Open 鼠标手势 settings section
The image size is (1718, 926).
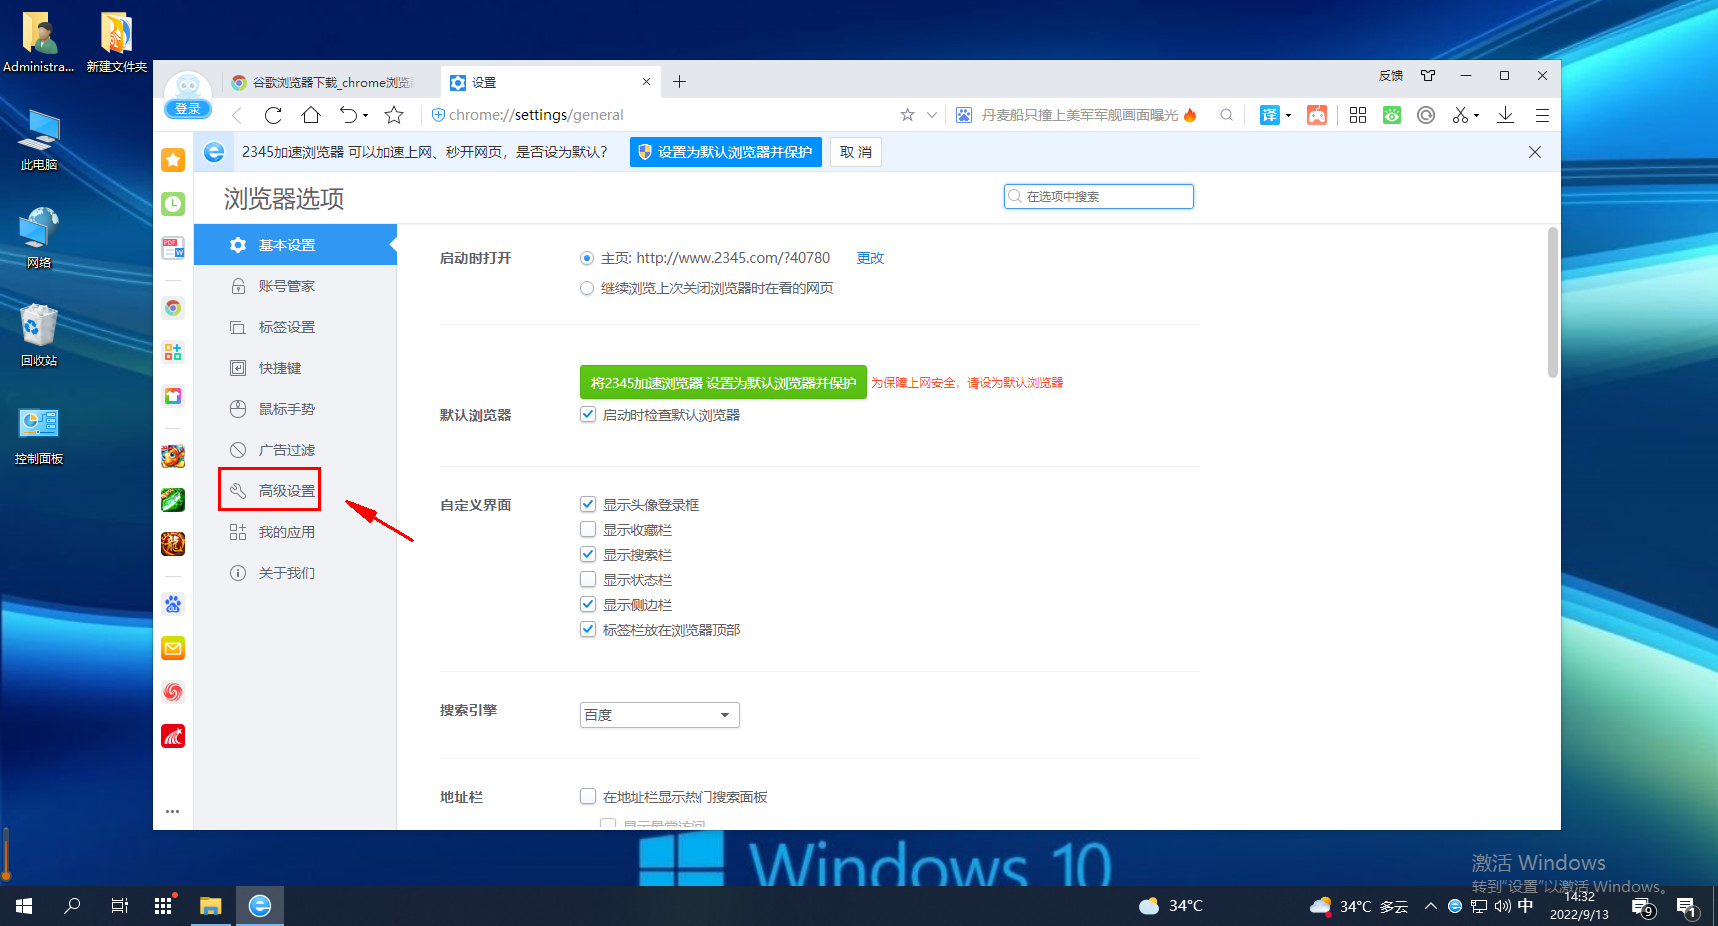295,409
